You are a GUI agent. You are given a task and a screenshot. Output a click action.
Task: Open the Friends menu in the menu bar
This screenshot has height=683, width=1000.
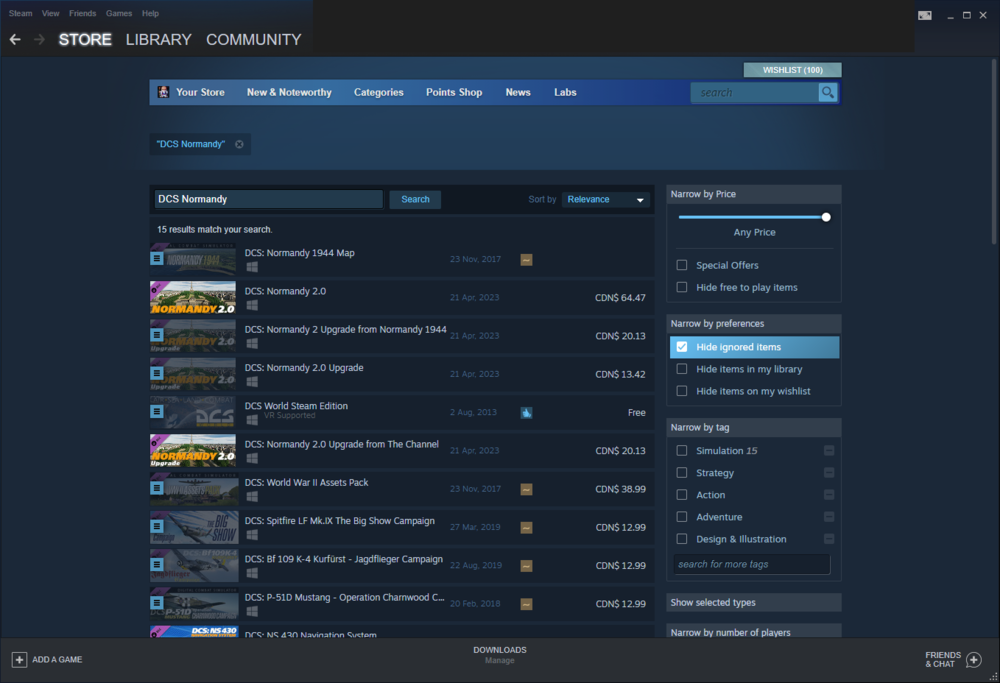point(82,13)
